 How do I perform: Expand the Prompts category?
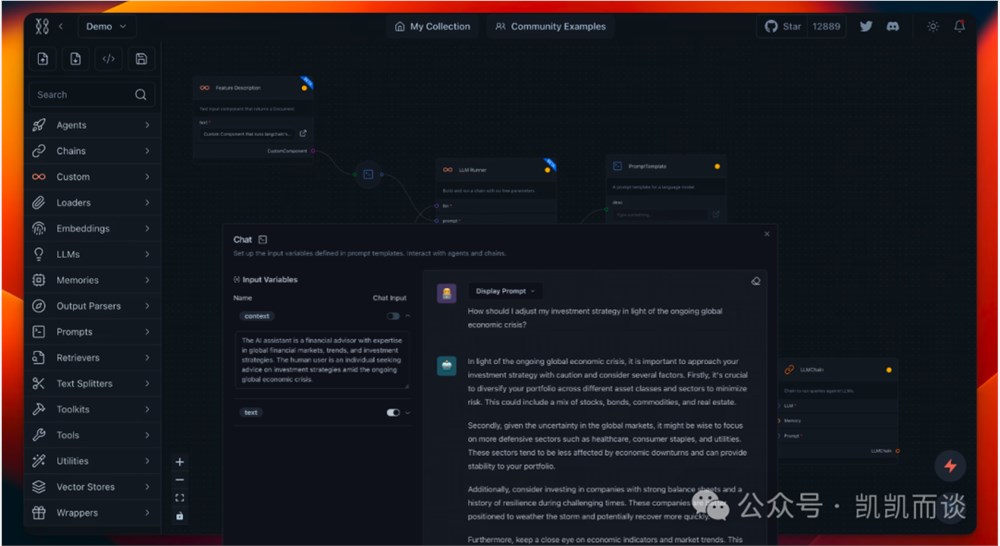92,332
